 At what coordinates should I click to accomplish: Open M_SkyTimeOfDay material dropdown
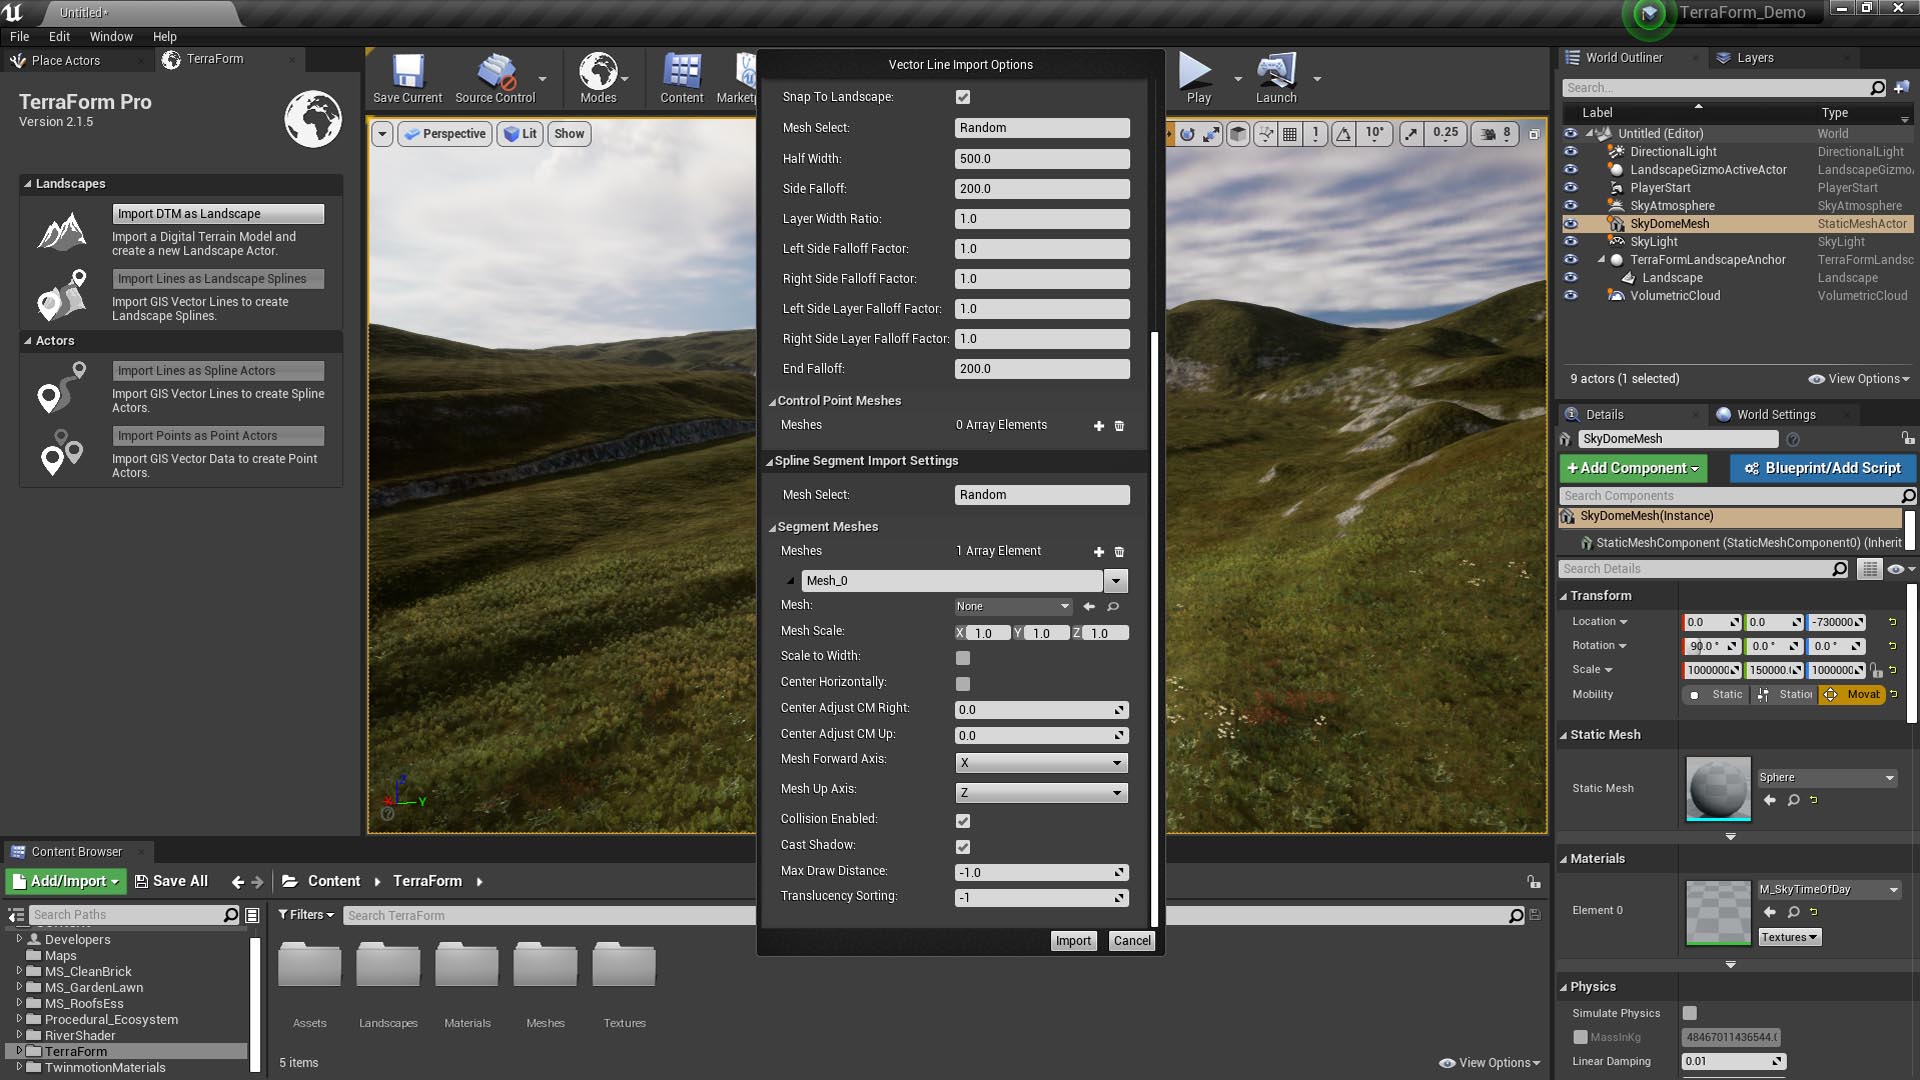1829,890
